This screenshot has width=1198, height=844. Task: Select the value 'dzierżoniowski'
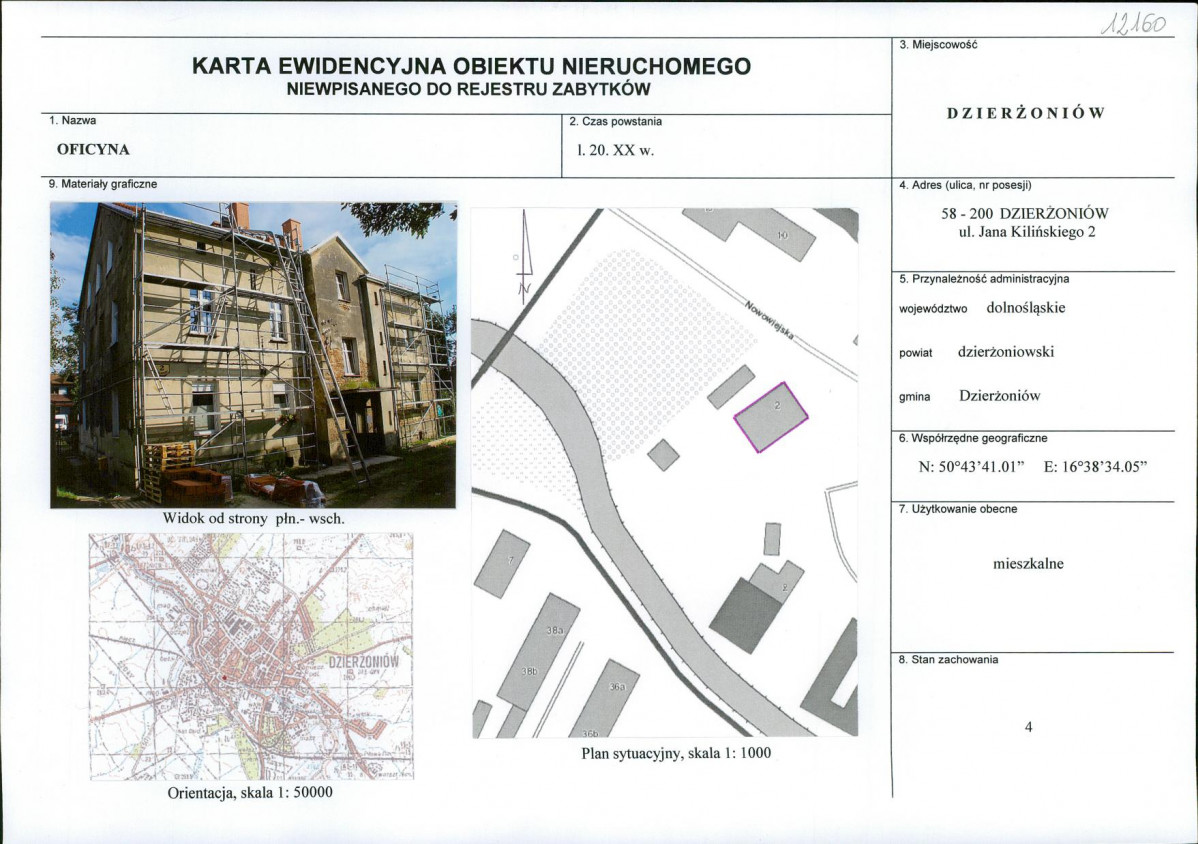pyautogui.click(x=1006, y=352)
